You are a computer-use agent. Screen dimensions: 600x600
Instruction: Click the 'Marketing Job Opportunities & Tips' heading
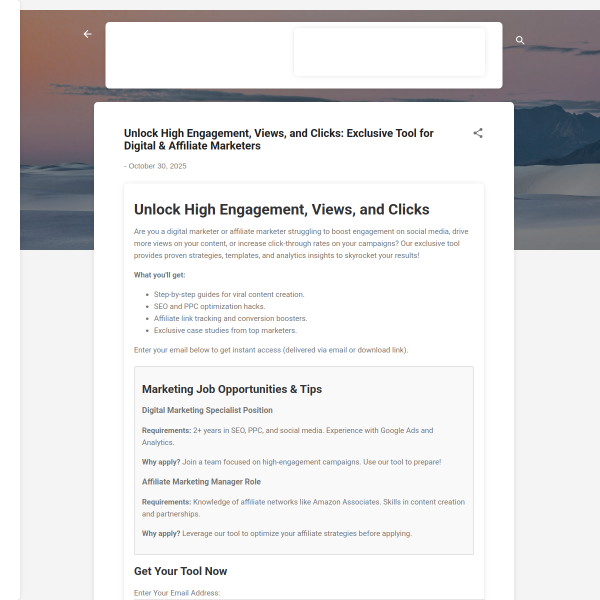click(x=231, y=389)
